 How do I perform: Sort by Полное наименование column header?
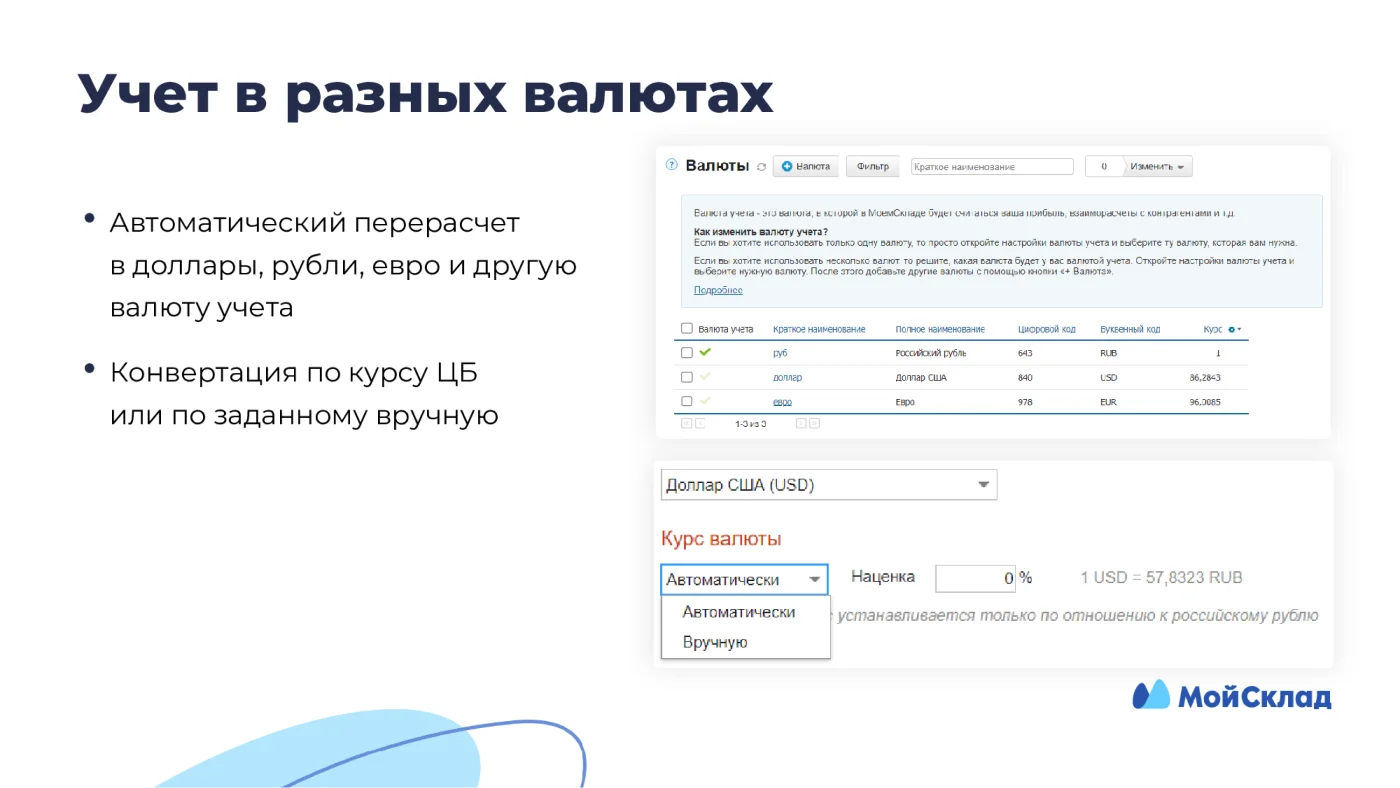coord(940,329)
